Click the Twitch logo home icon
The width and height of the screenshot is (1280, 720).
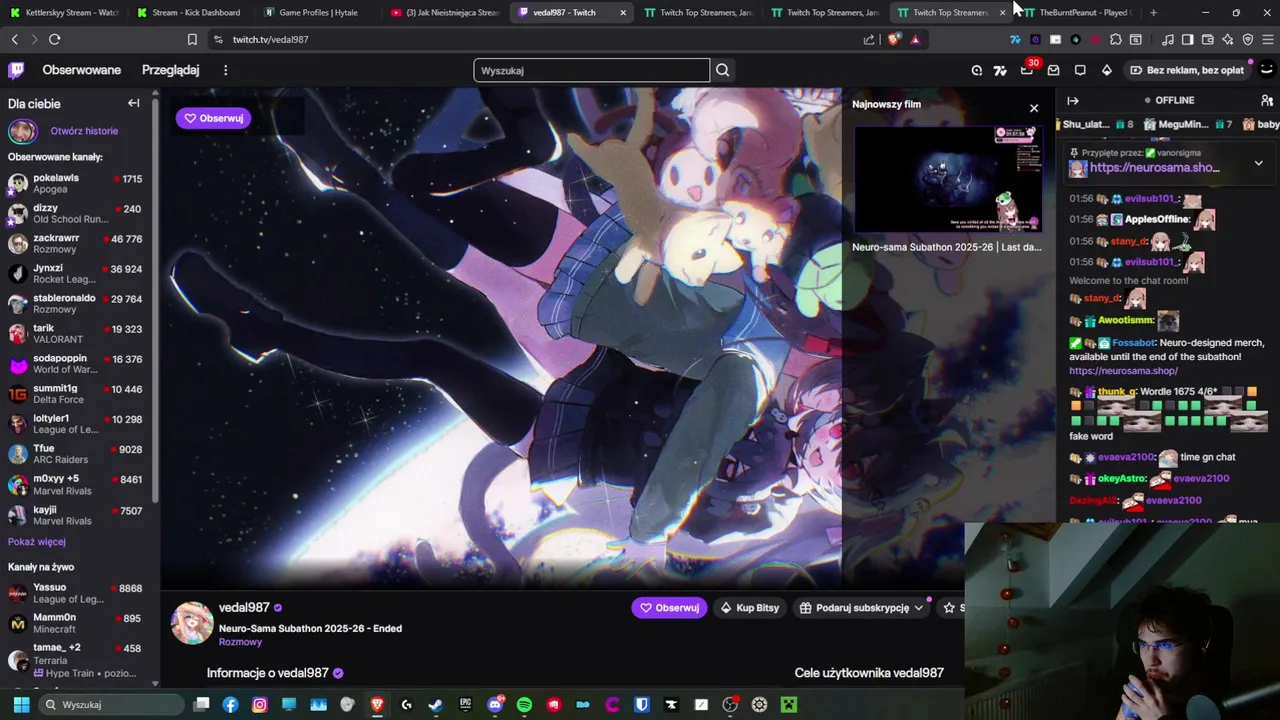click(x=16, y=70)
